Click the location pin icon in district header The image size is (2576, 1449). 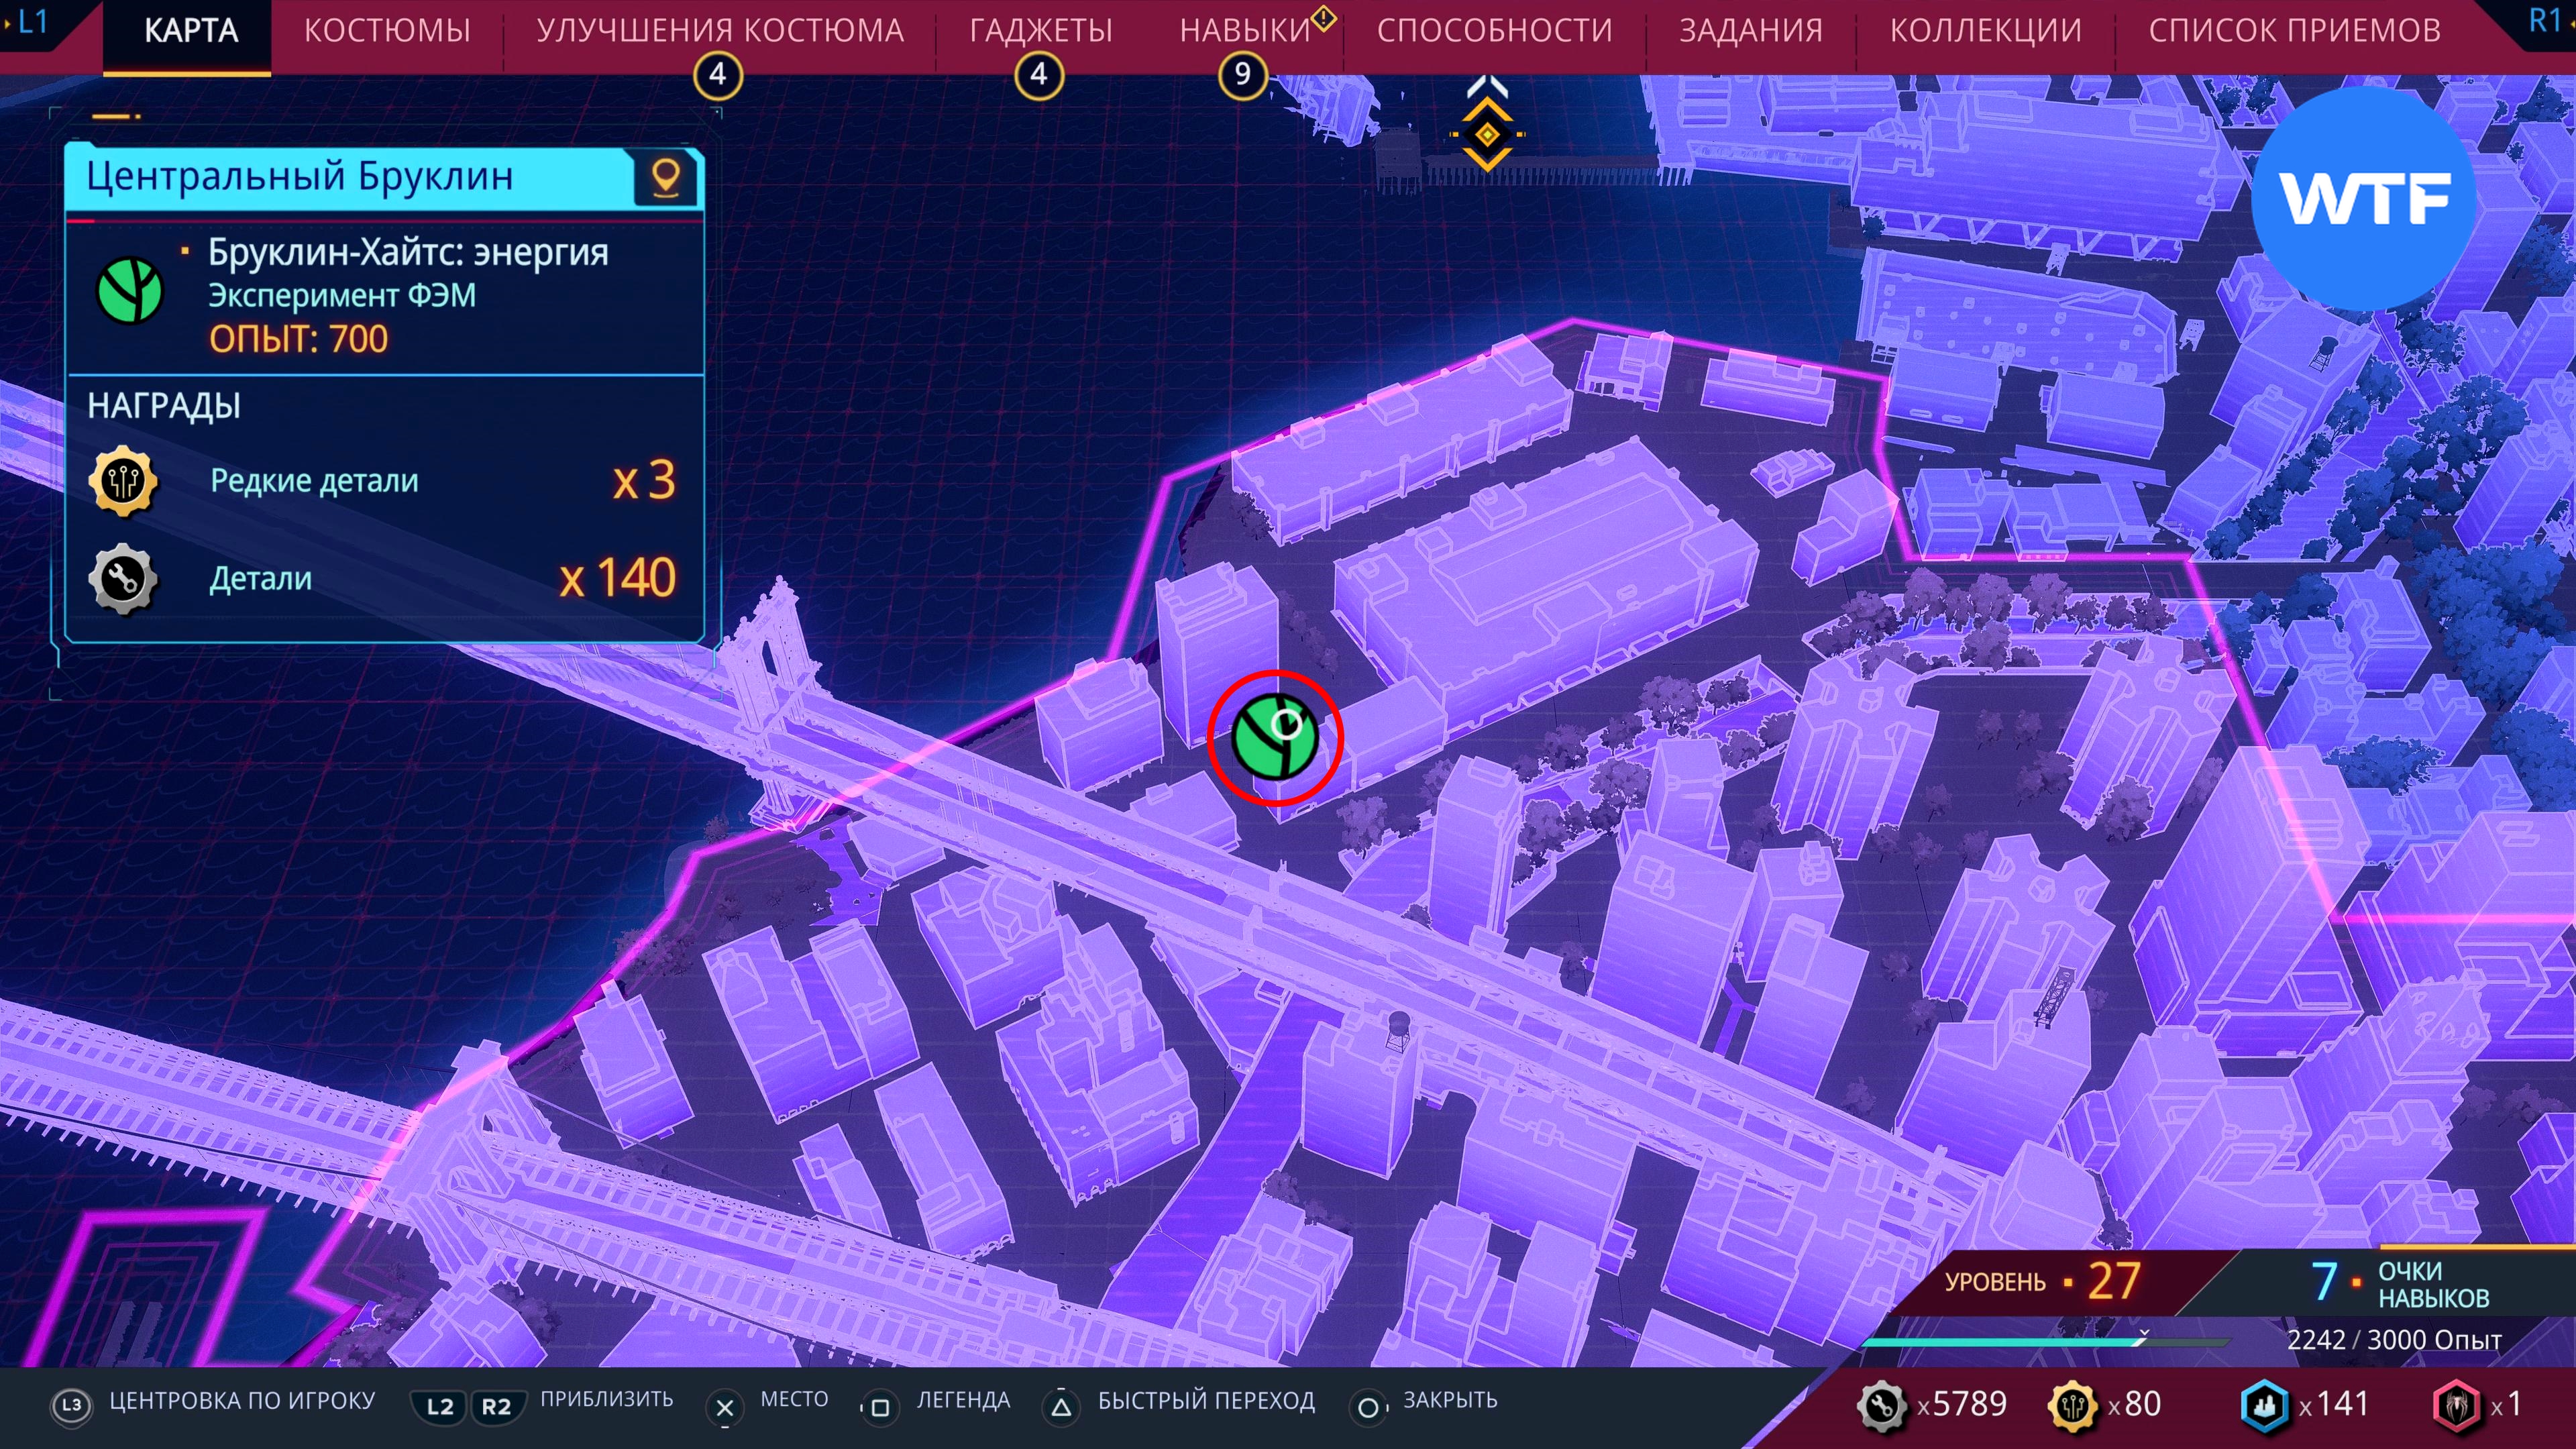(666, 178)
